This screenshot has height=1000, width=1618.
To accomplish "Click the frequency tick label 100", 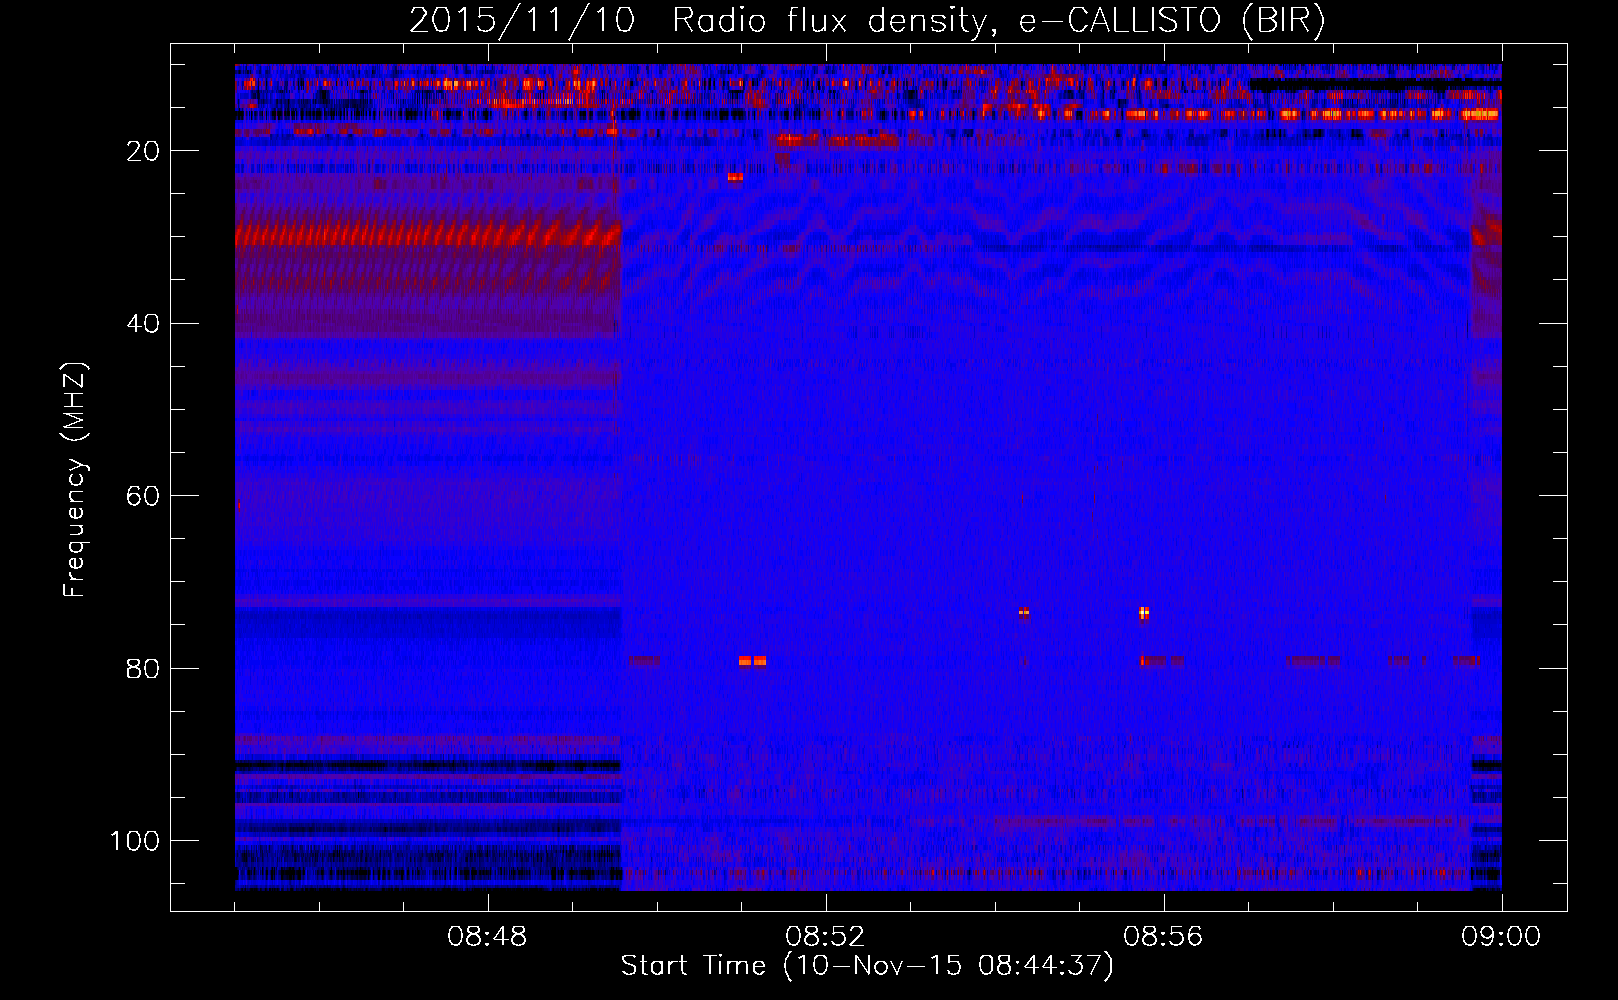I will click(x=135, y=841).
